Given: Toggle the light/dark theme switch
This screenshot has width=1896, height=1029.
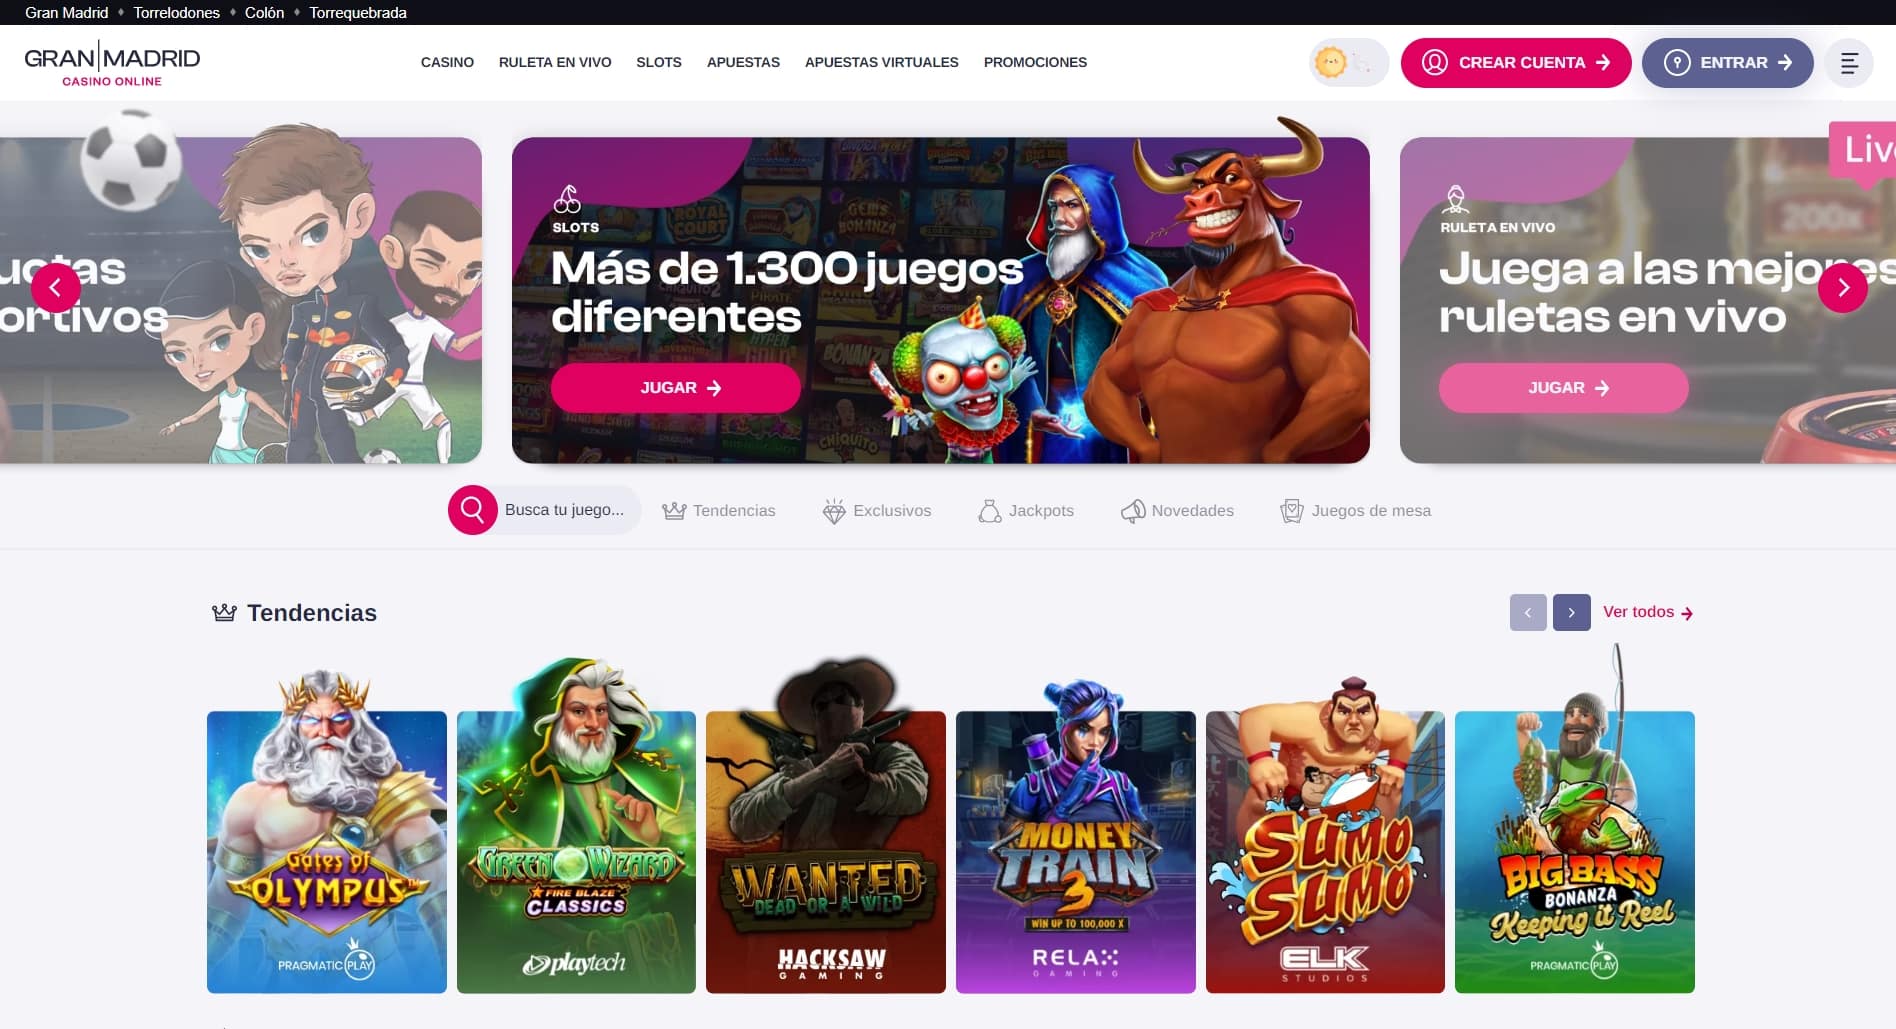Looking at the screenshot, I should [1349, 62].
